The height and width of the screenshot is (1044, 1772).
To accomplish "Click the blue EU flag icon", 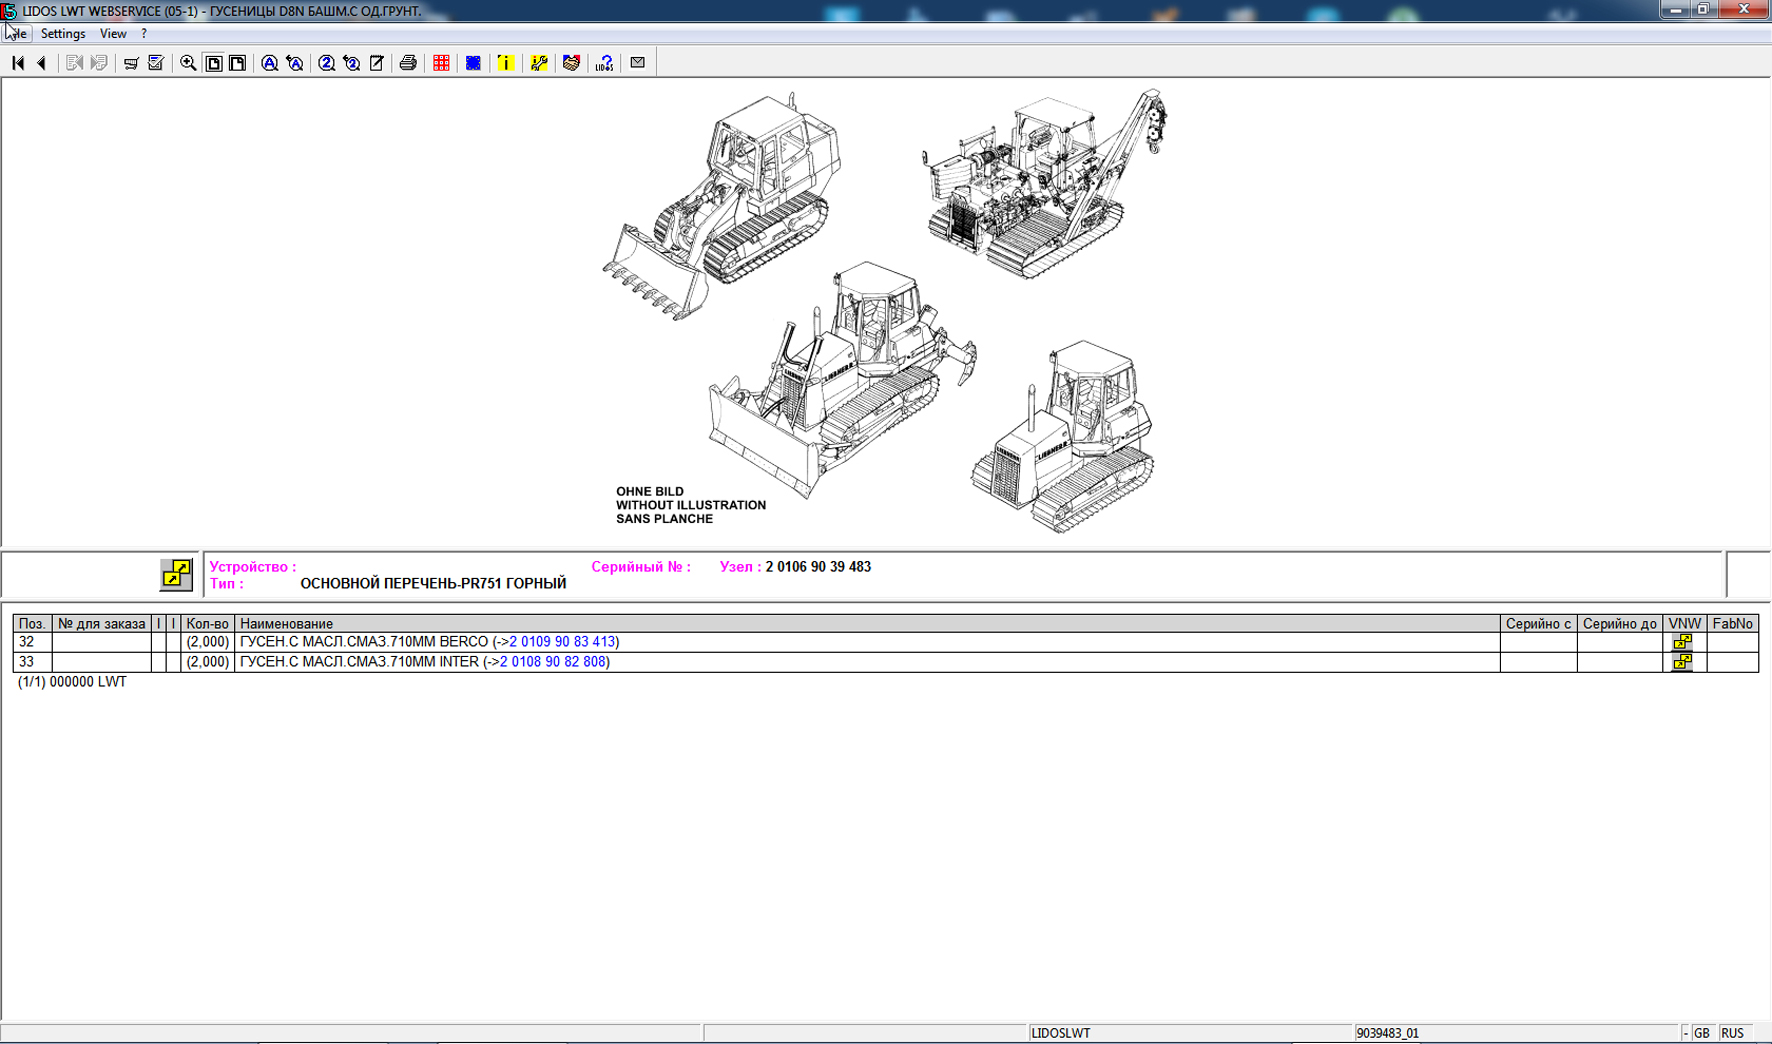I will (473, 63).
